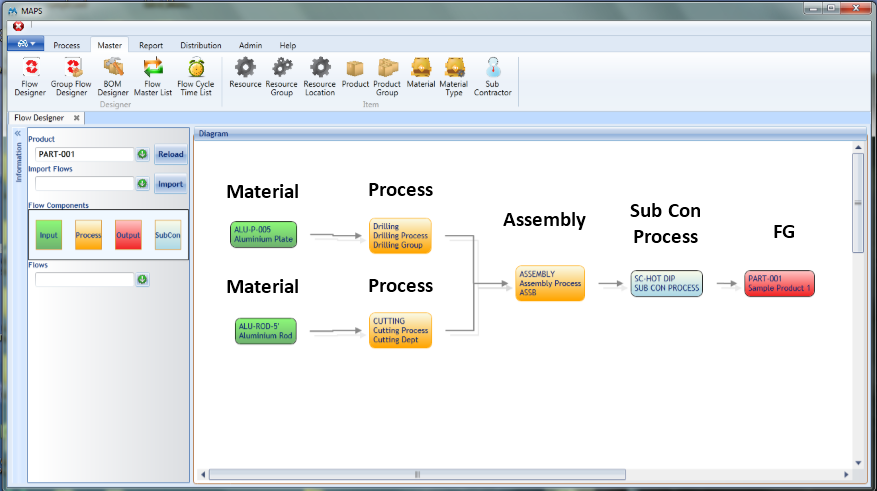Image resolution: width=877 pixels, height=491 pixels.
Task: Open the Resource item
Action: pyautogui.click(x=245, y=73)
